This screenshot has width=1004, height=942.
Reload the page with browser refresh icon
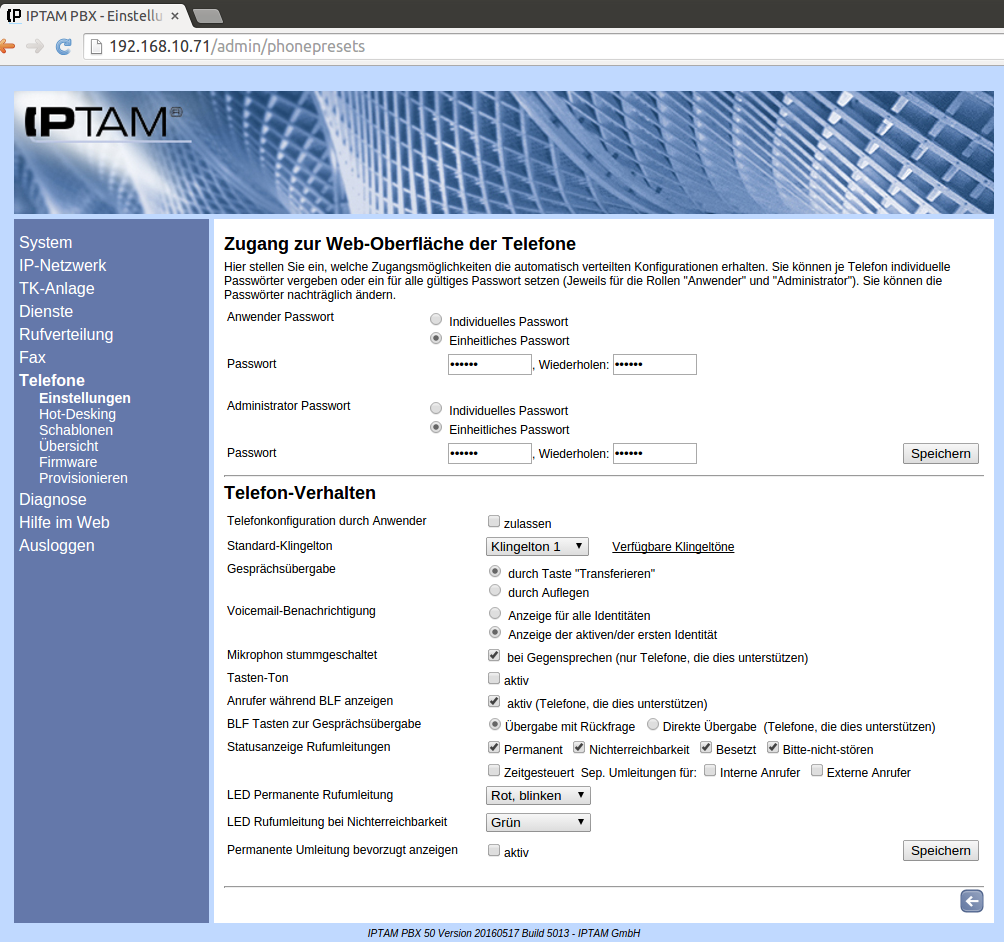[63, 46]
